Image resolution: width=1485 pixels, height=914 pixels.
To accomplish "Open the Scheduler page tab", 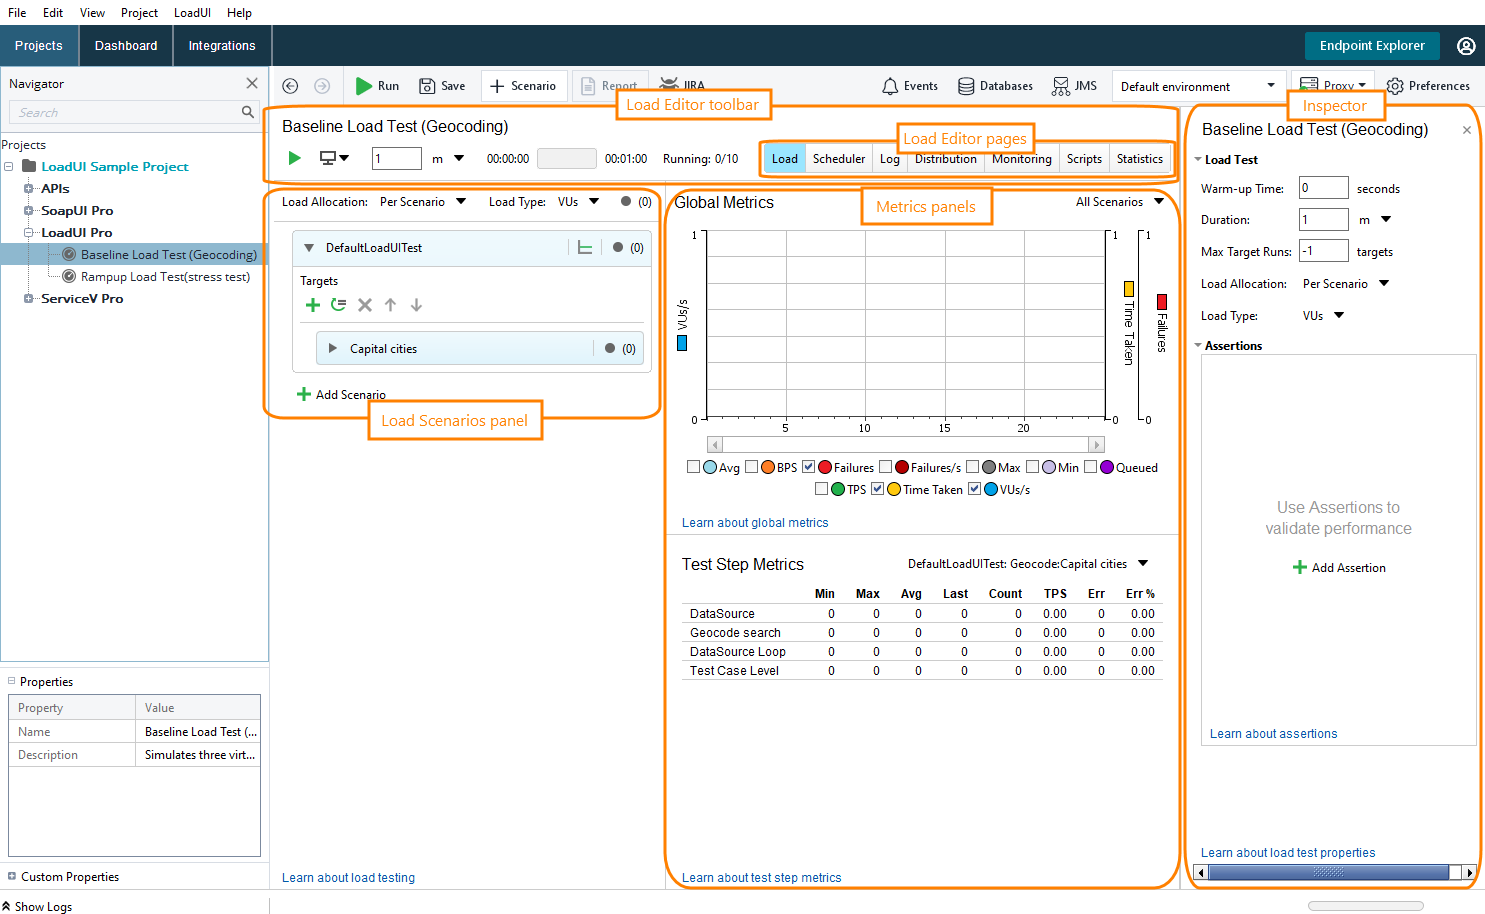I will click(839, 159).
